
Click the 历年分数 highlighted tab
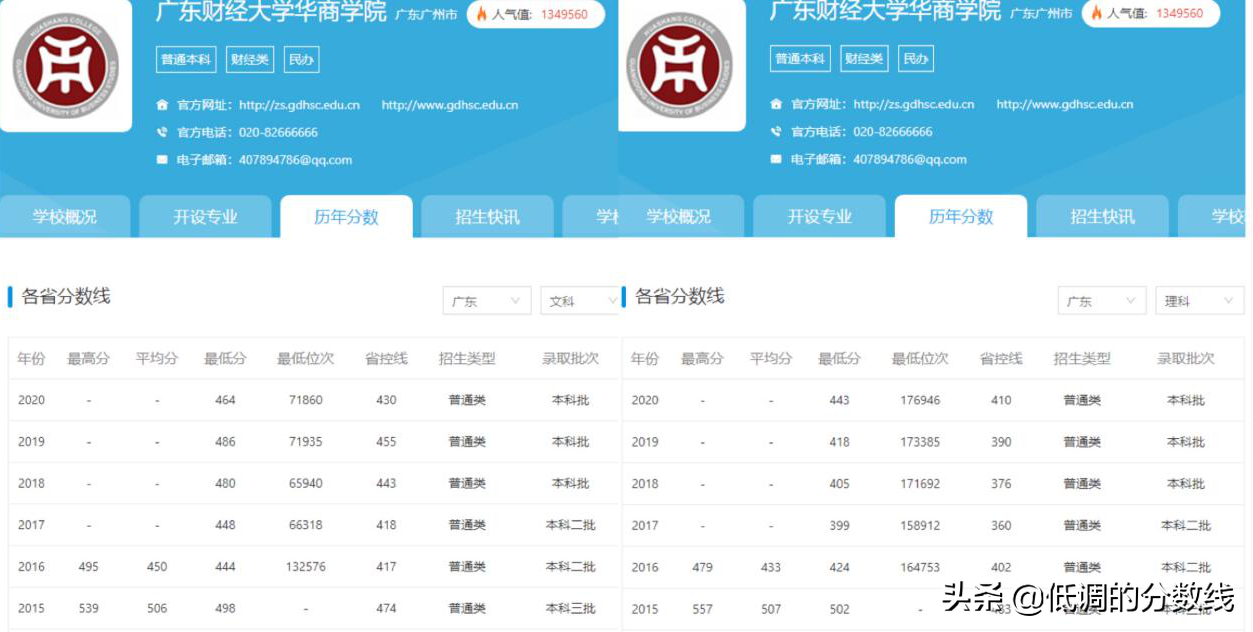pyautogui.click(x=347, y=216)
